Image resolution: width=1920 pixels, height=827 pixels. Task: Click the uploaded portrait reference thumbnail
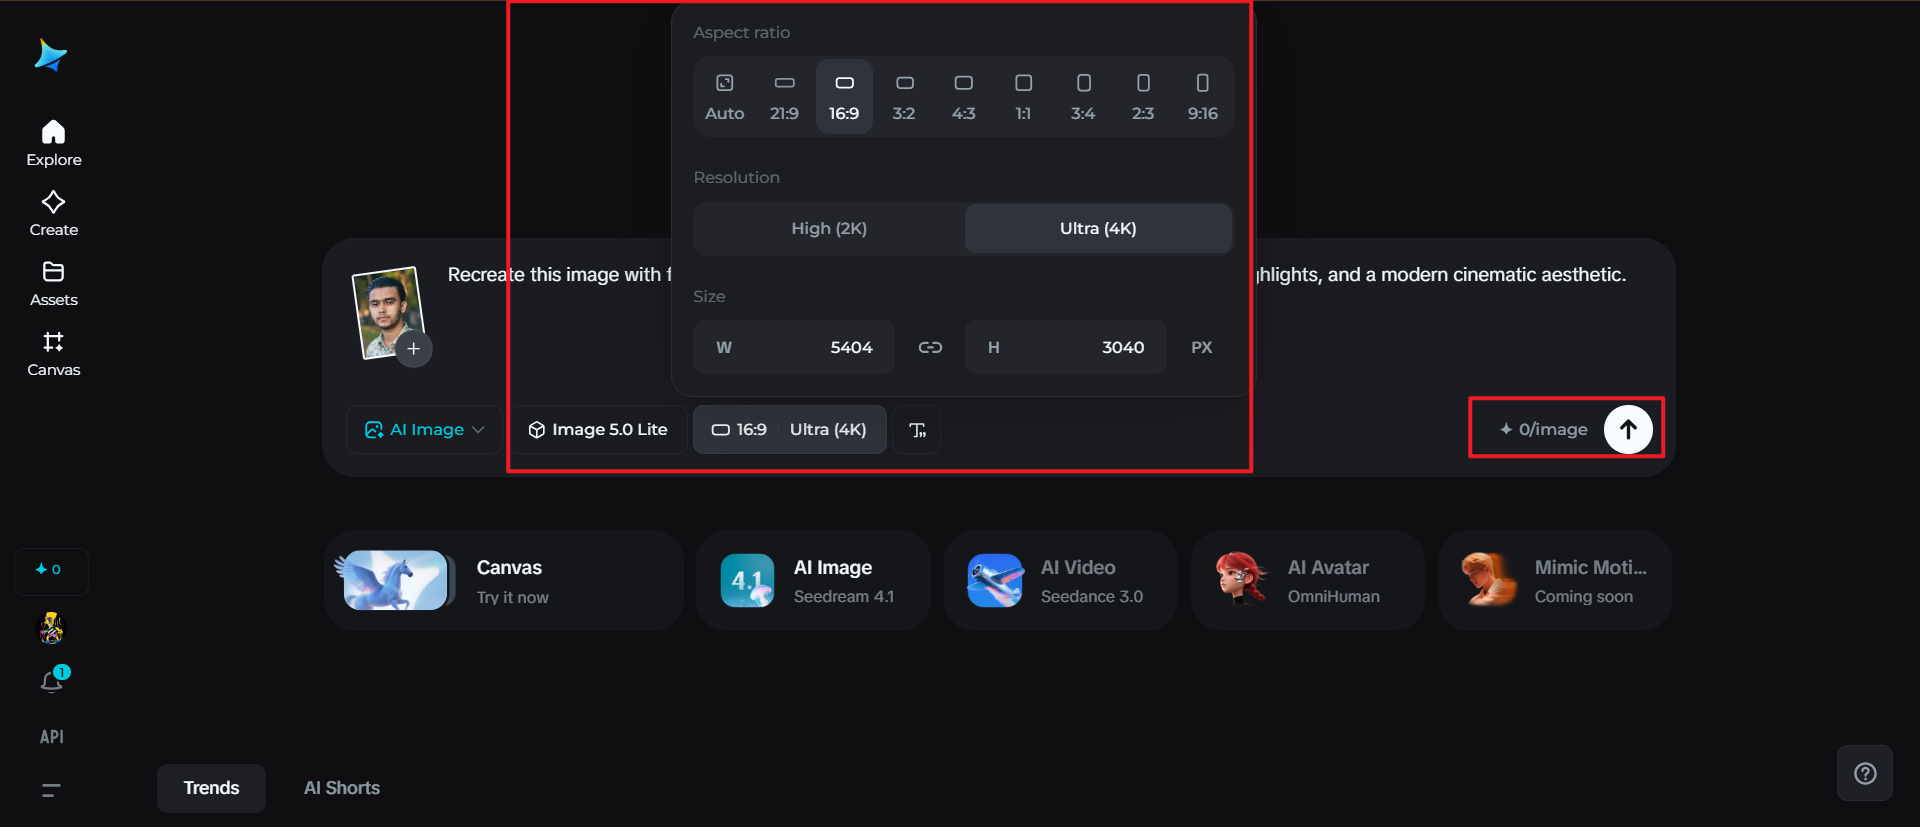(388, 312)
